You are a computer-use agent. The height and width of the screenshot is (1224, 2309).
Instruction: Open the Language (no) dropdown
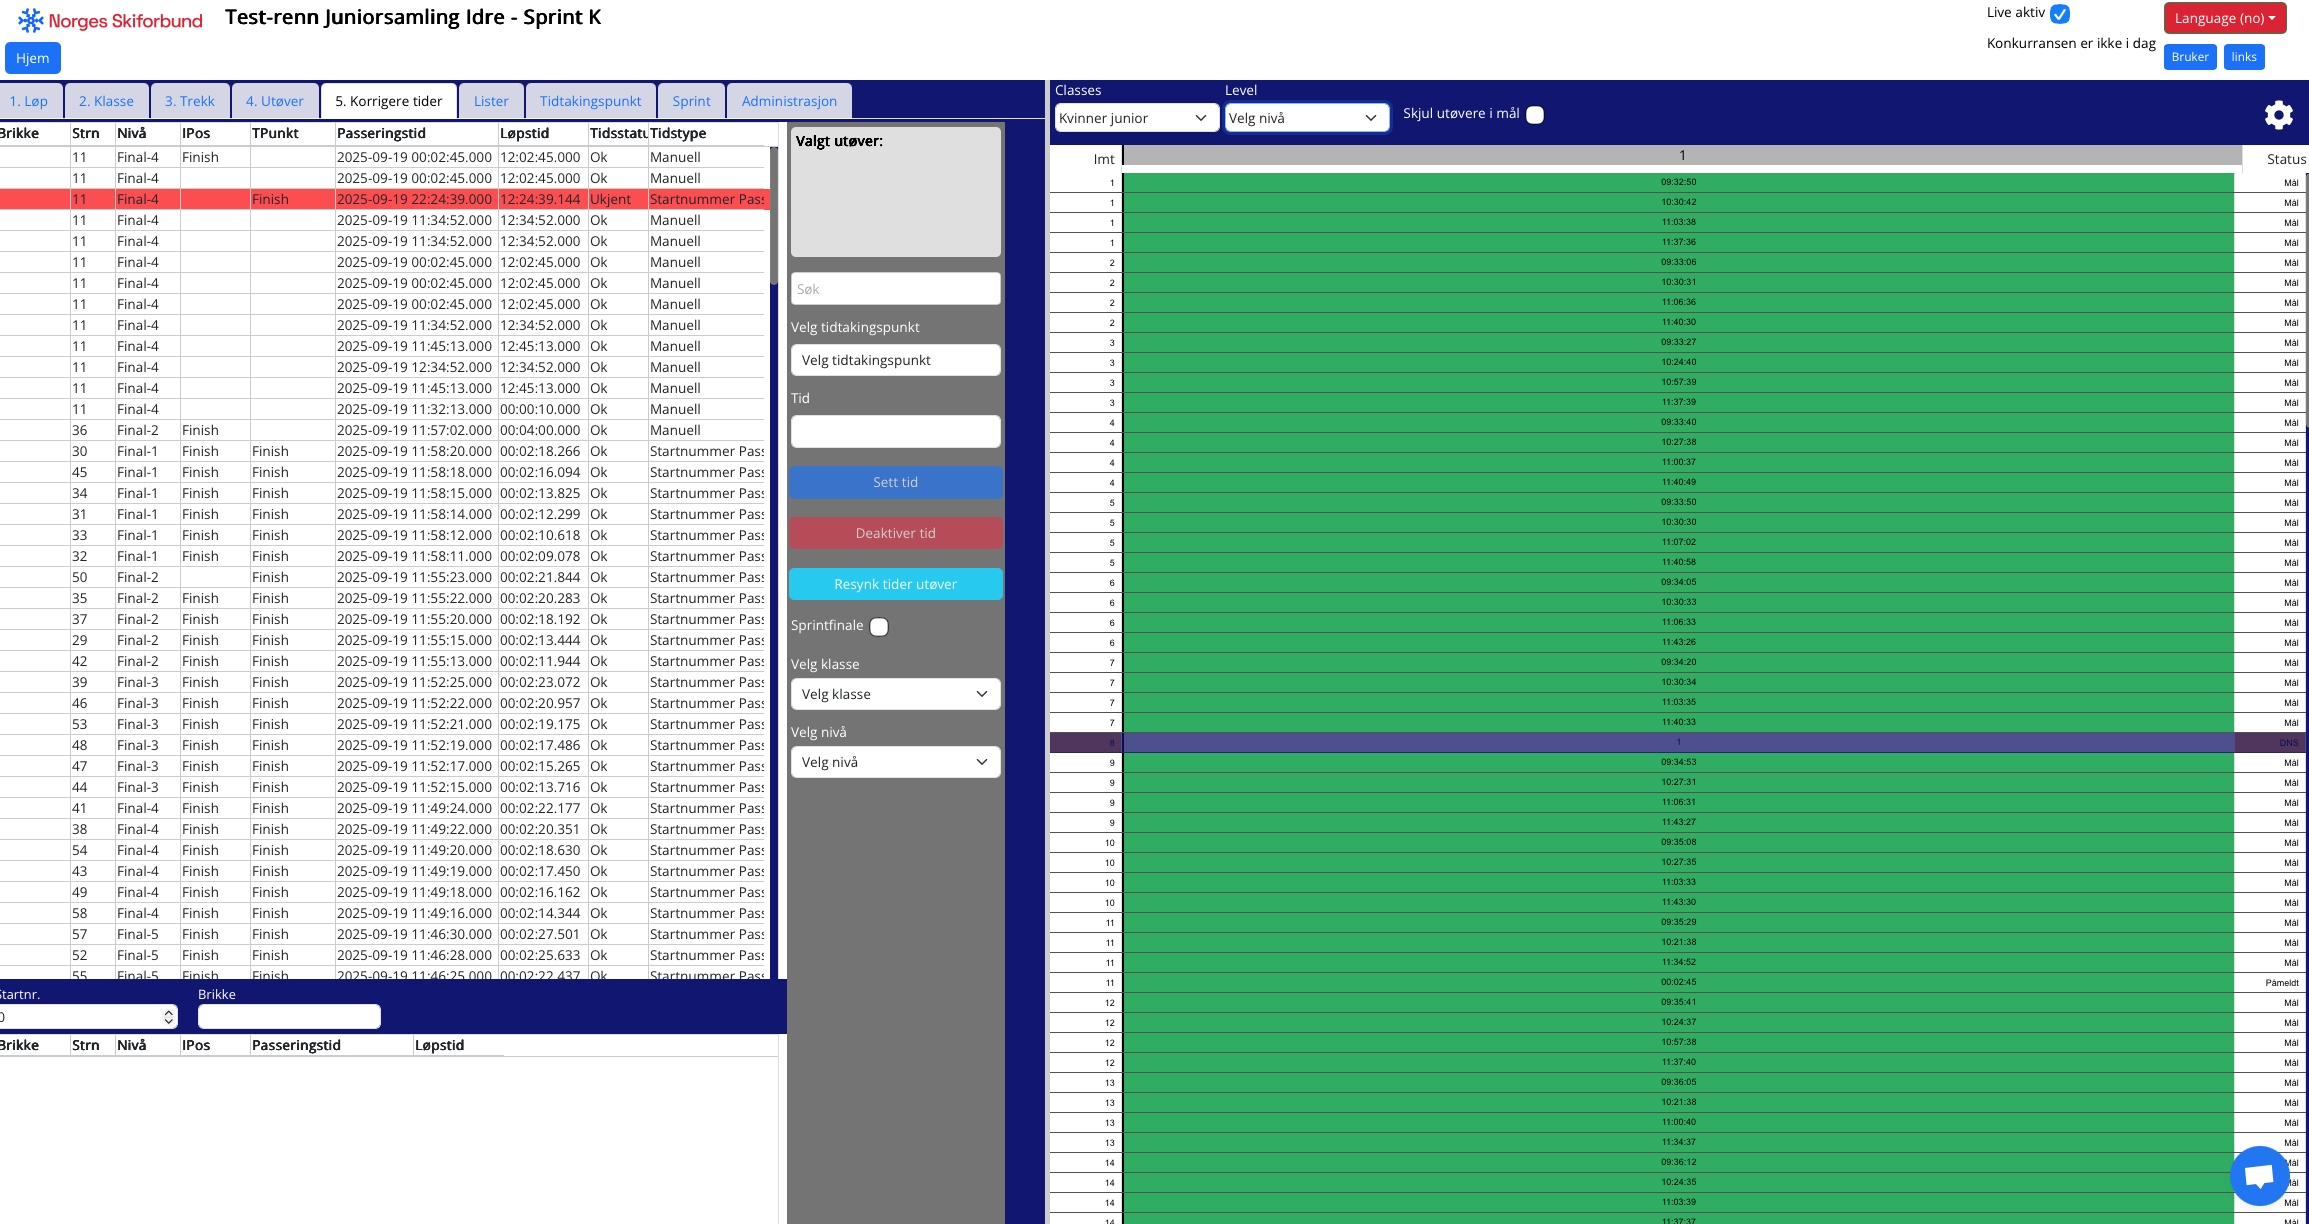click(2224, 18)
